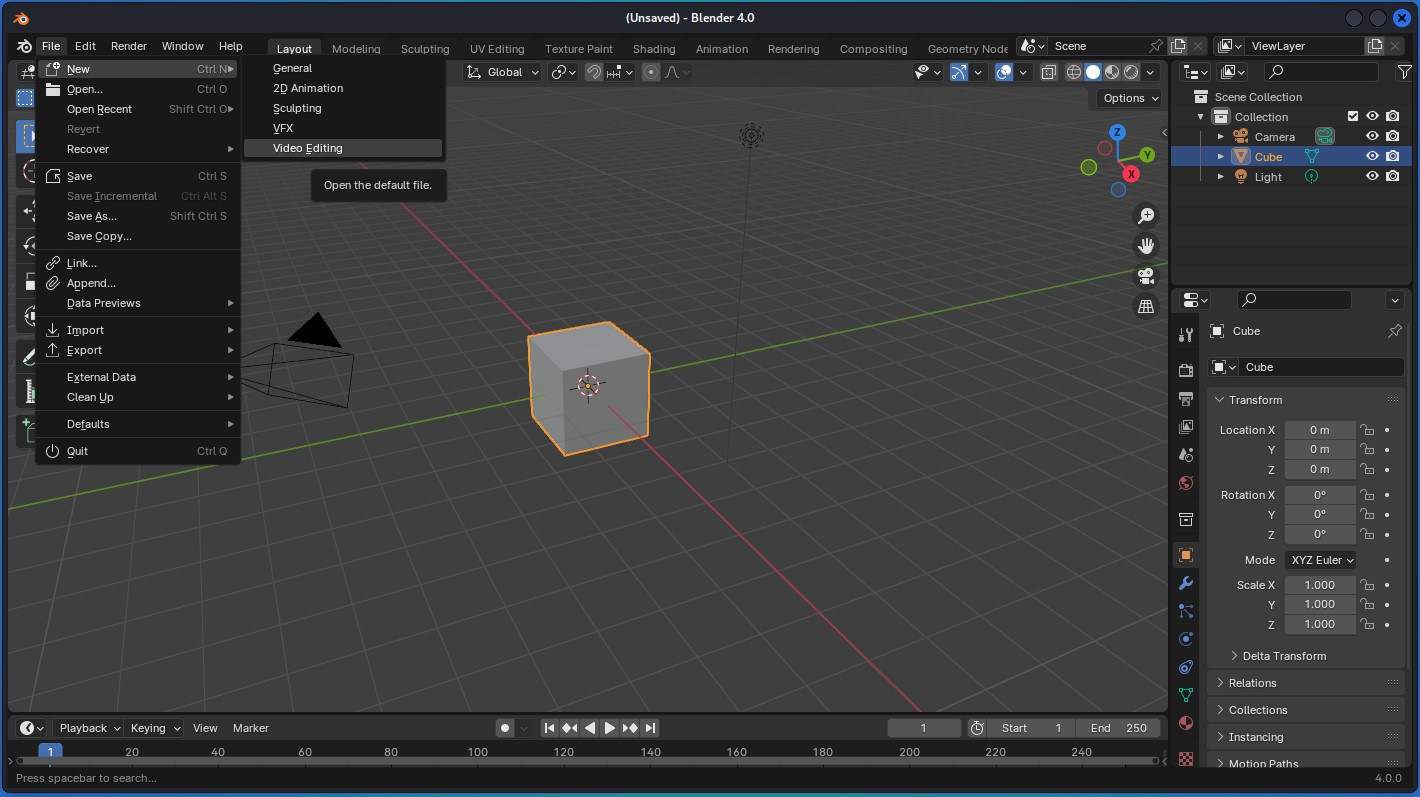Play the animation forward
The width and height of the screenshot is (1420, 797).
point(609,728)
